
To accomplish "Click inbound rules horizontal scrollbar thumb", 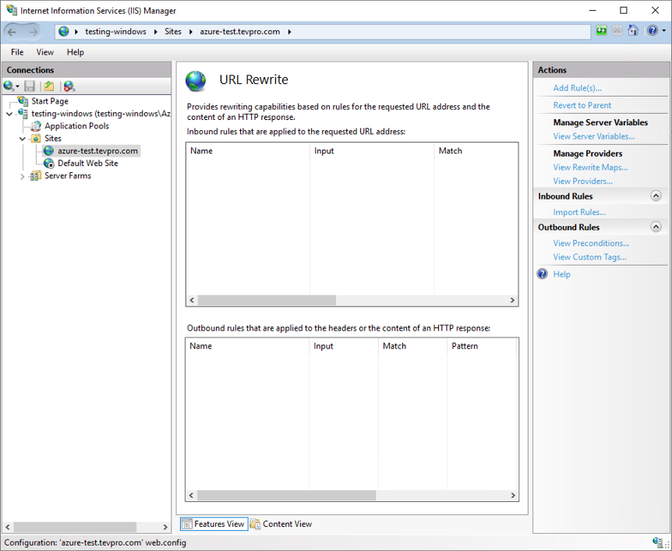I will (x=267, y=300).
